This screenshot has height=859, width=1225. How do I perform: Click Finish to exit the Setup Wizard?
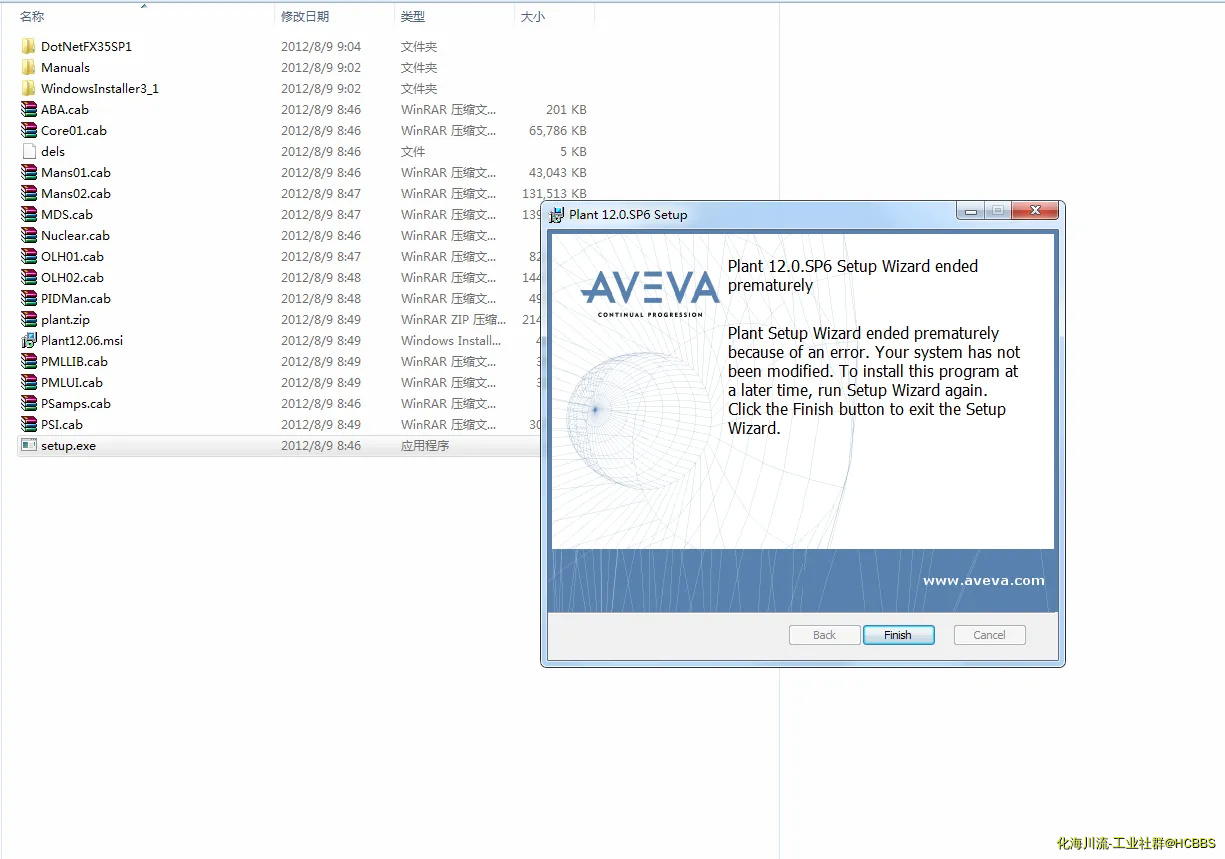tap(898, 635)
